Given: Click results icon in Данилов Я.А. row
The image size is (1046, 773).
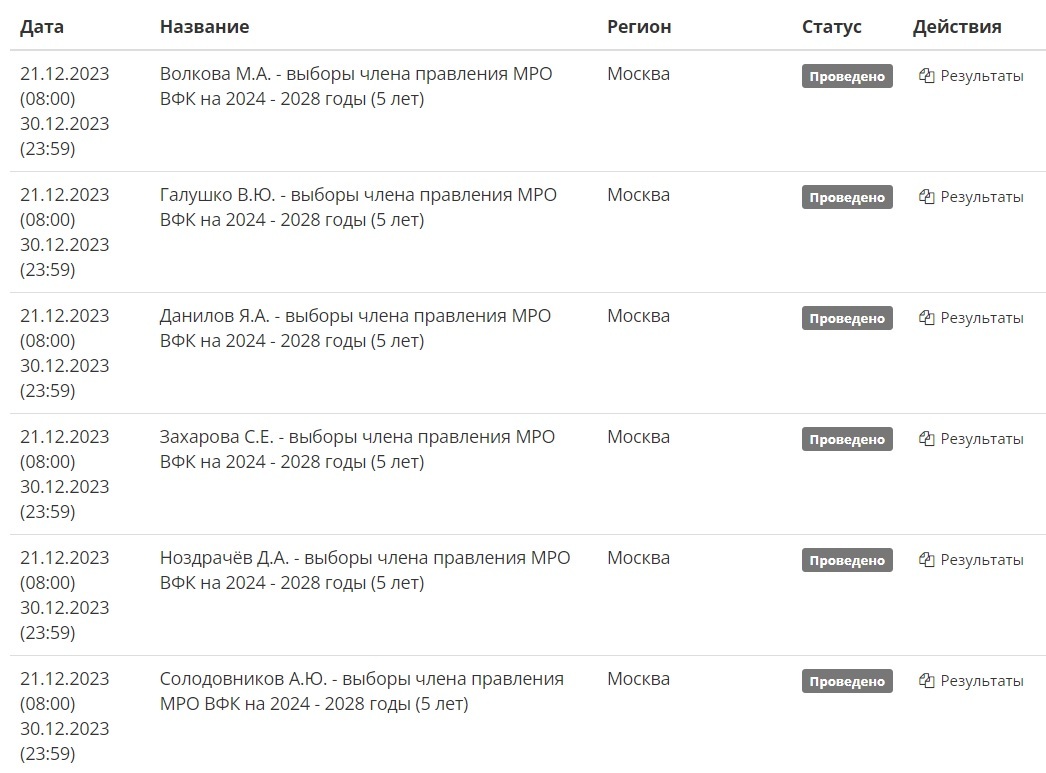Looking at the screenshot, I should [x=926, y=318].
